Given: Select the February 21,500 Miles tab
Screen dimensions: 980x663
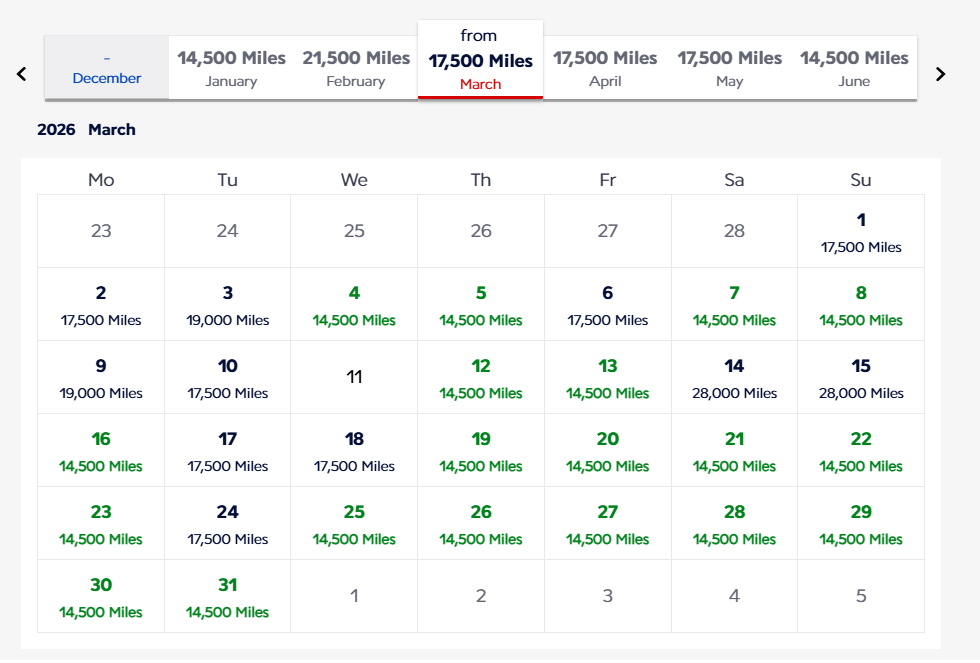Looking at the screenshot, I should [355, 67].
